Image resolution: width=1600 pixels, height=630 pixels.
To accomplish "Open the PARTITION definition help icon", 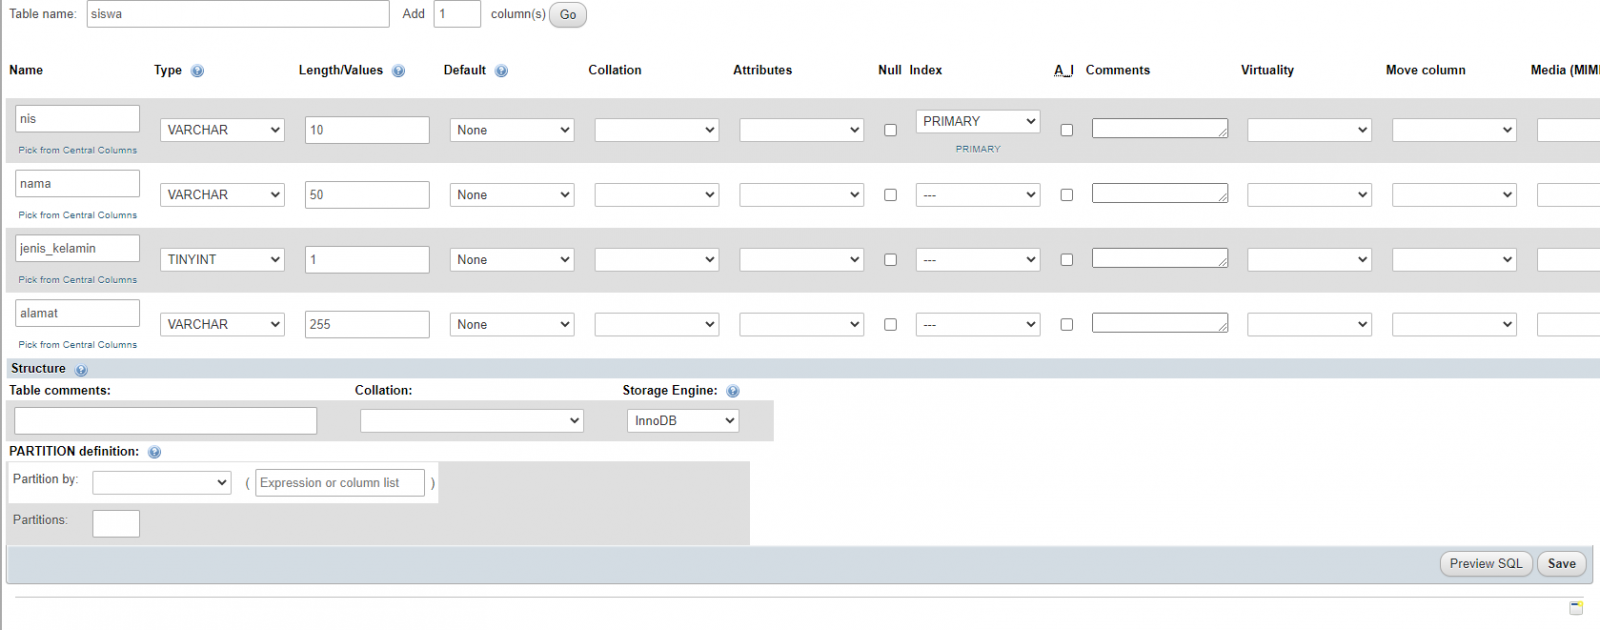I will pyautogui.click(x=154, y=452).
